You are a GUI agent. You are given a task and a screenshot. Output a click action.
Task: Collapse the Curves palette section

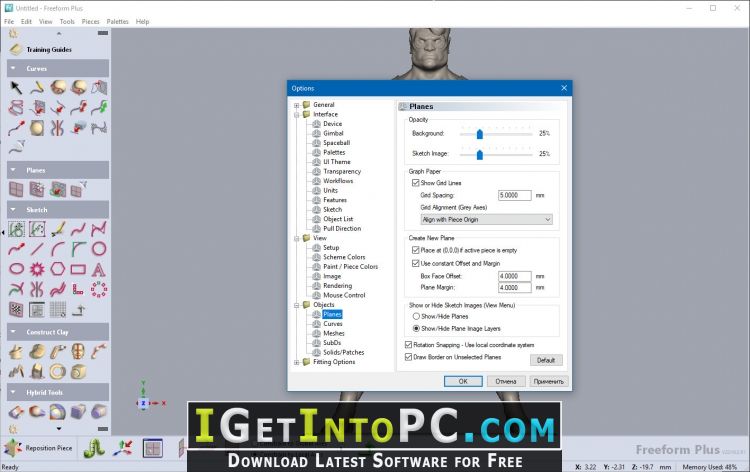pyautogui.click(x=13, y=68)
